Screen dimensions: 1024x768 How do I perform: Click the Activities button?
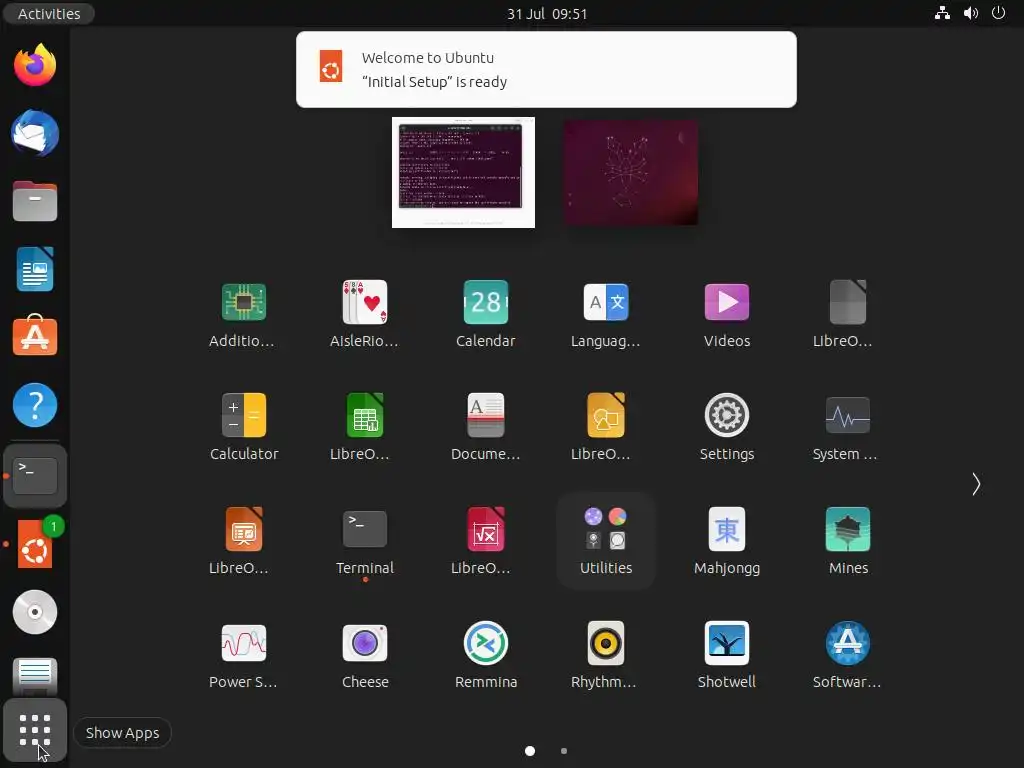tap(49, 14)
